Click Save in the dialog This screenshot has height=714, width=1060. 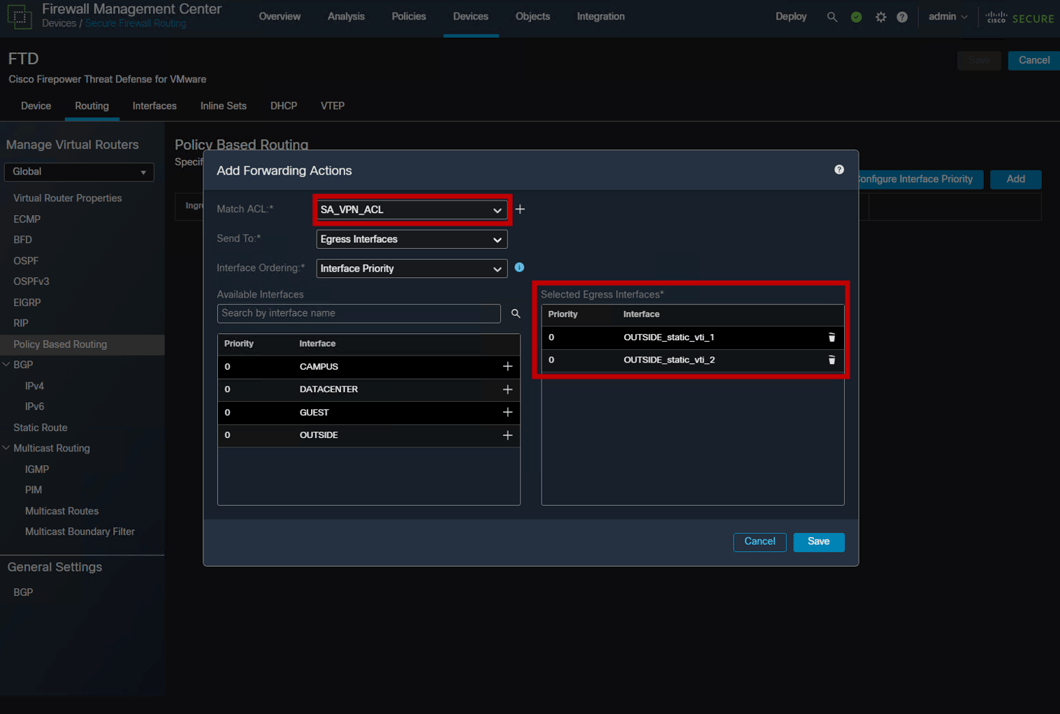[819, 542]
